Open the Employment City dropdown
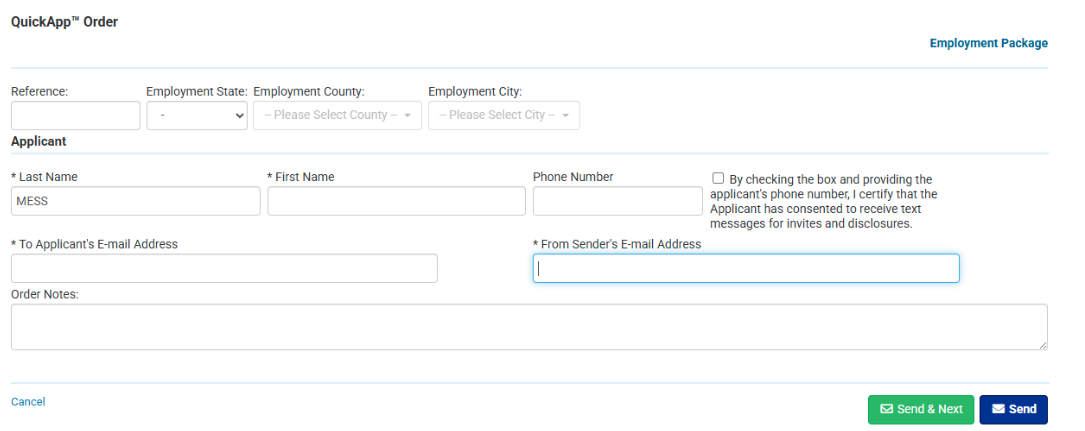The height and width of the screenshot is (431, 1085). click(503, 115)
